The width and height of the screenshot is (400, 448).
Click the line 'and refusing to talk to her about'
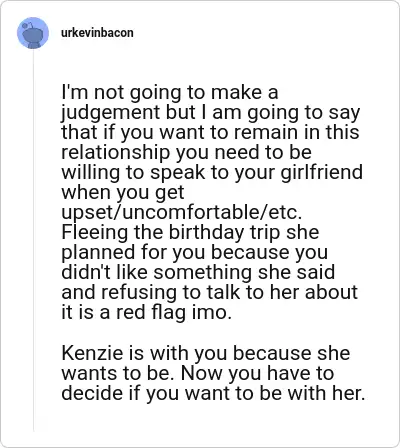(x=209, y=292)
